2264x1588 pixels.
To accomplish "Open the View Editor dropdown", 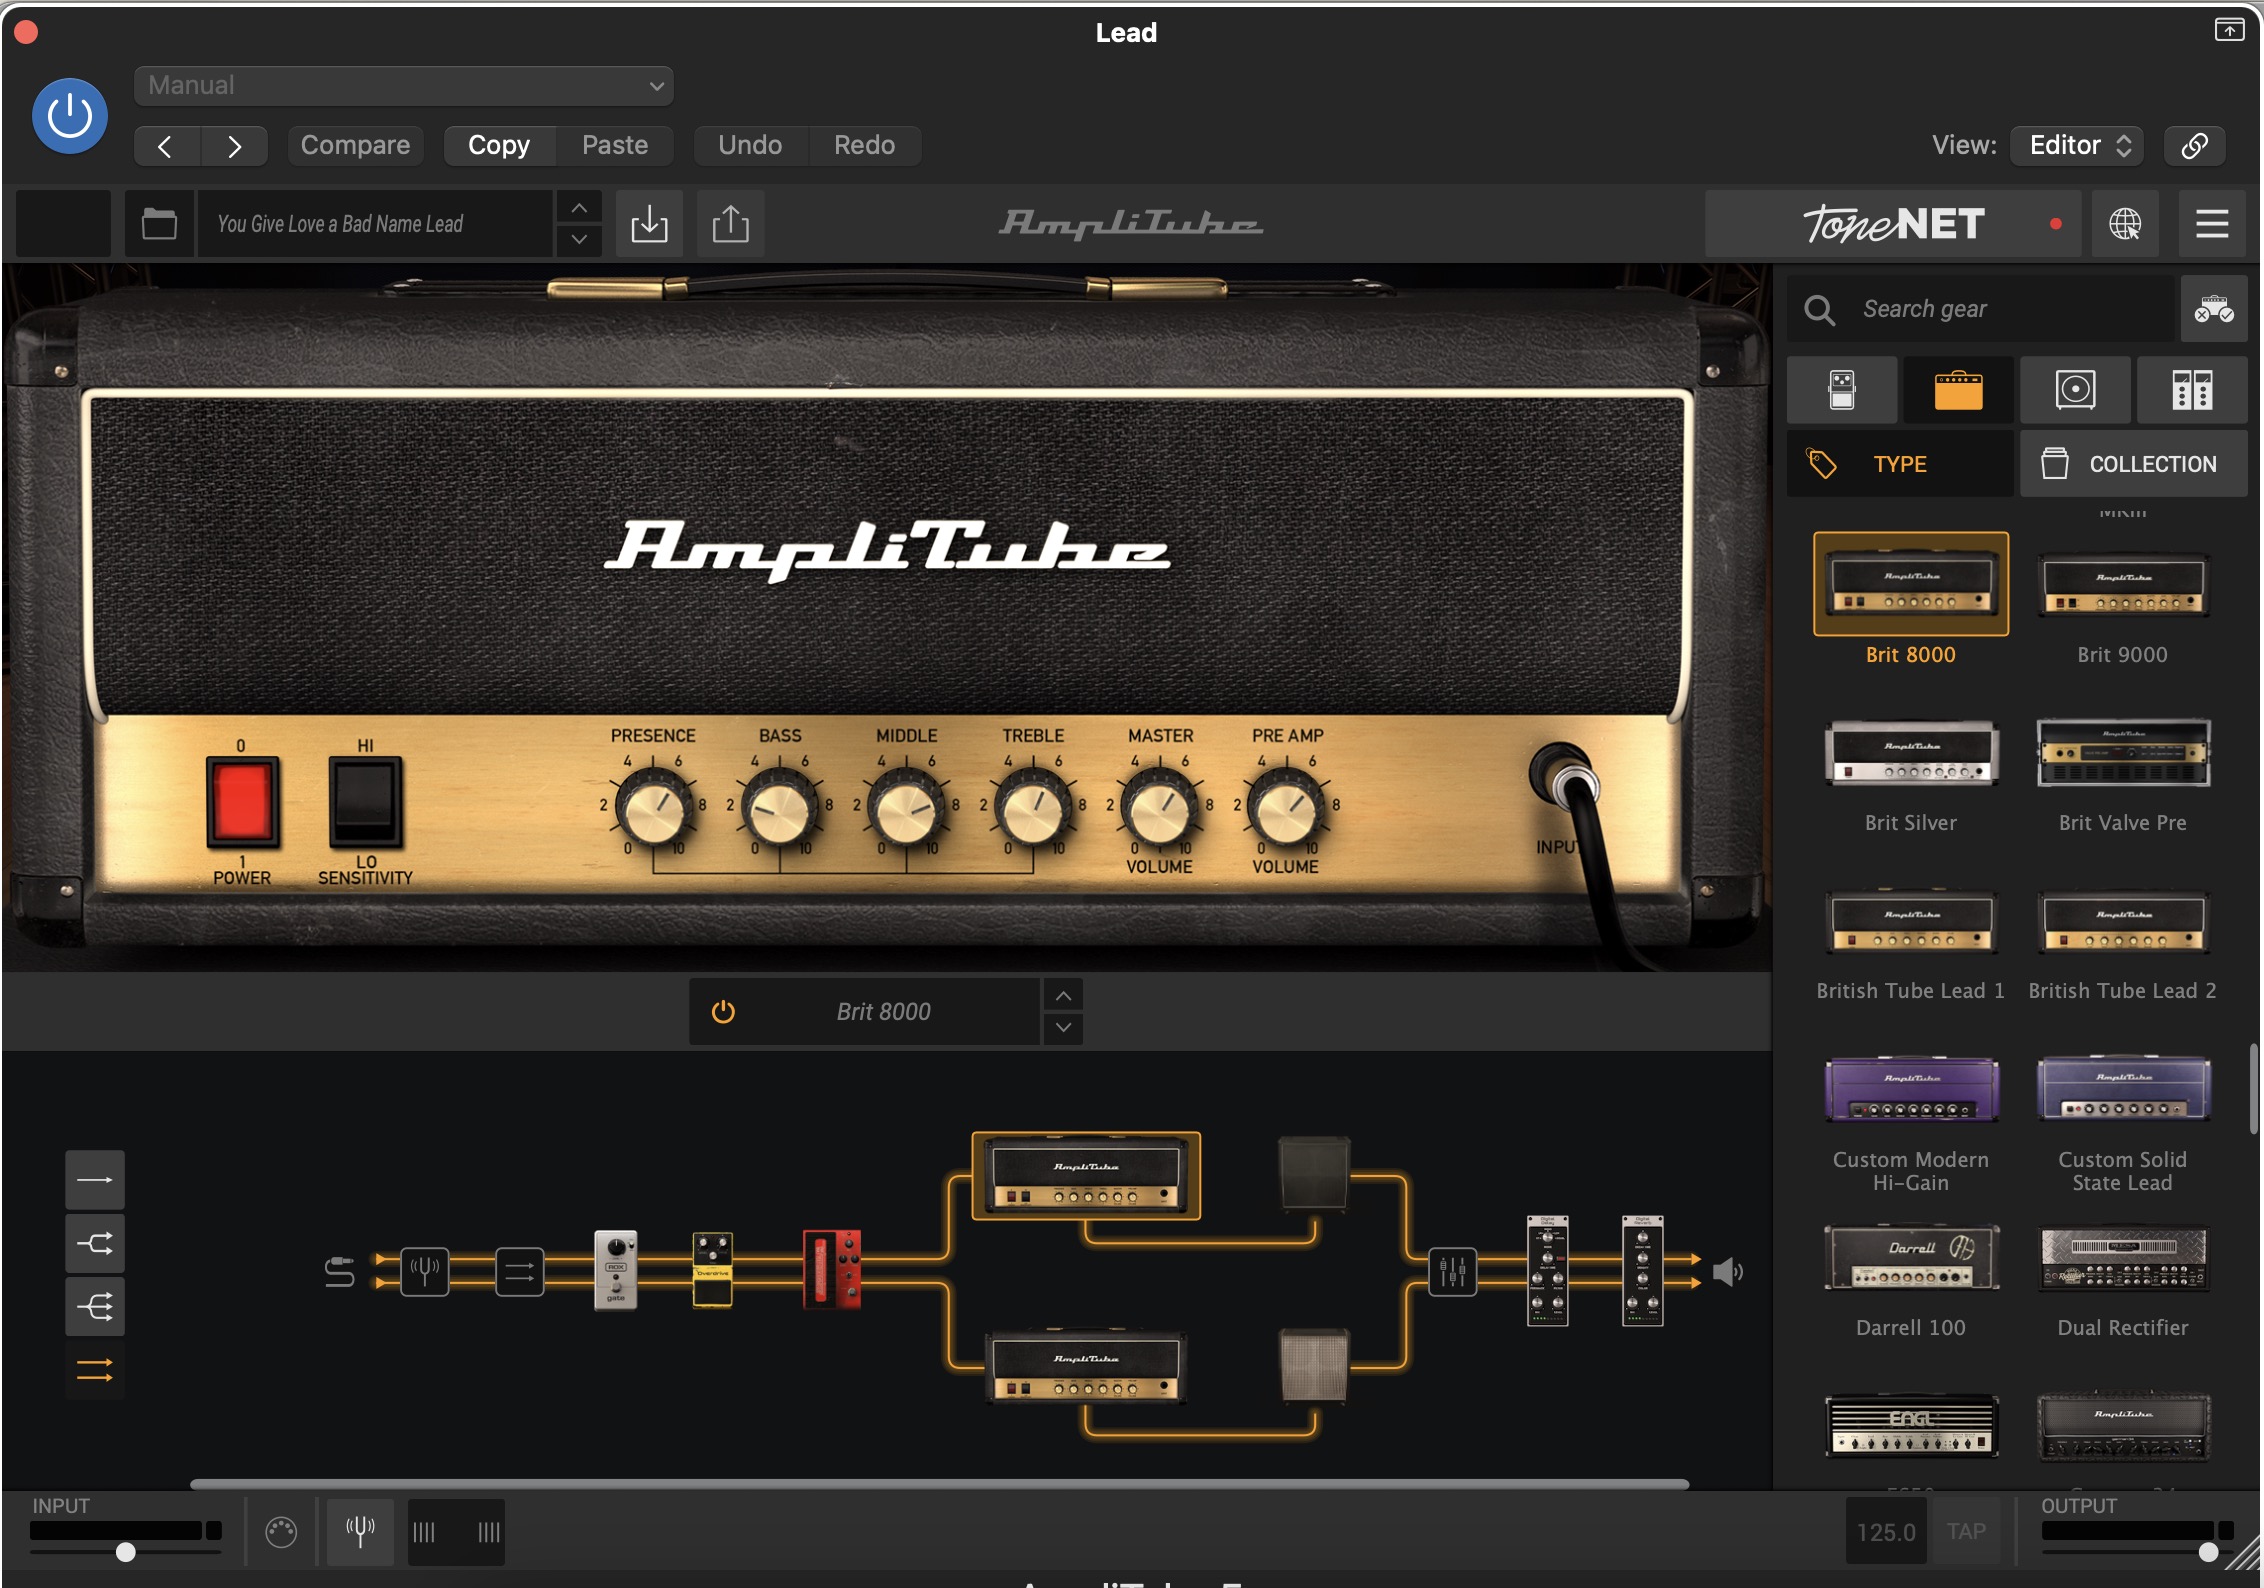I will (x=2076, y=146).
